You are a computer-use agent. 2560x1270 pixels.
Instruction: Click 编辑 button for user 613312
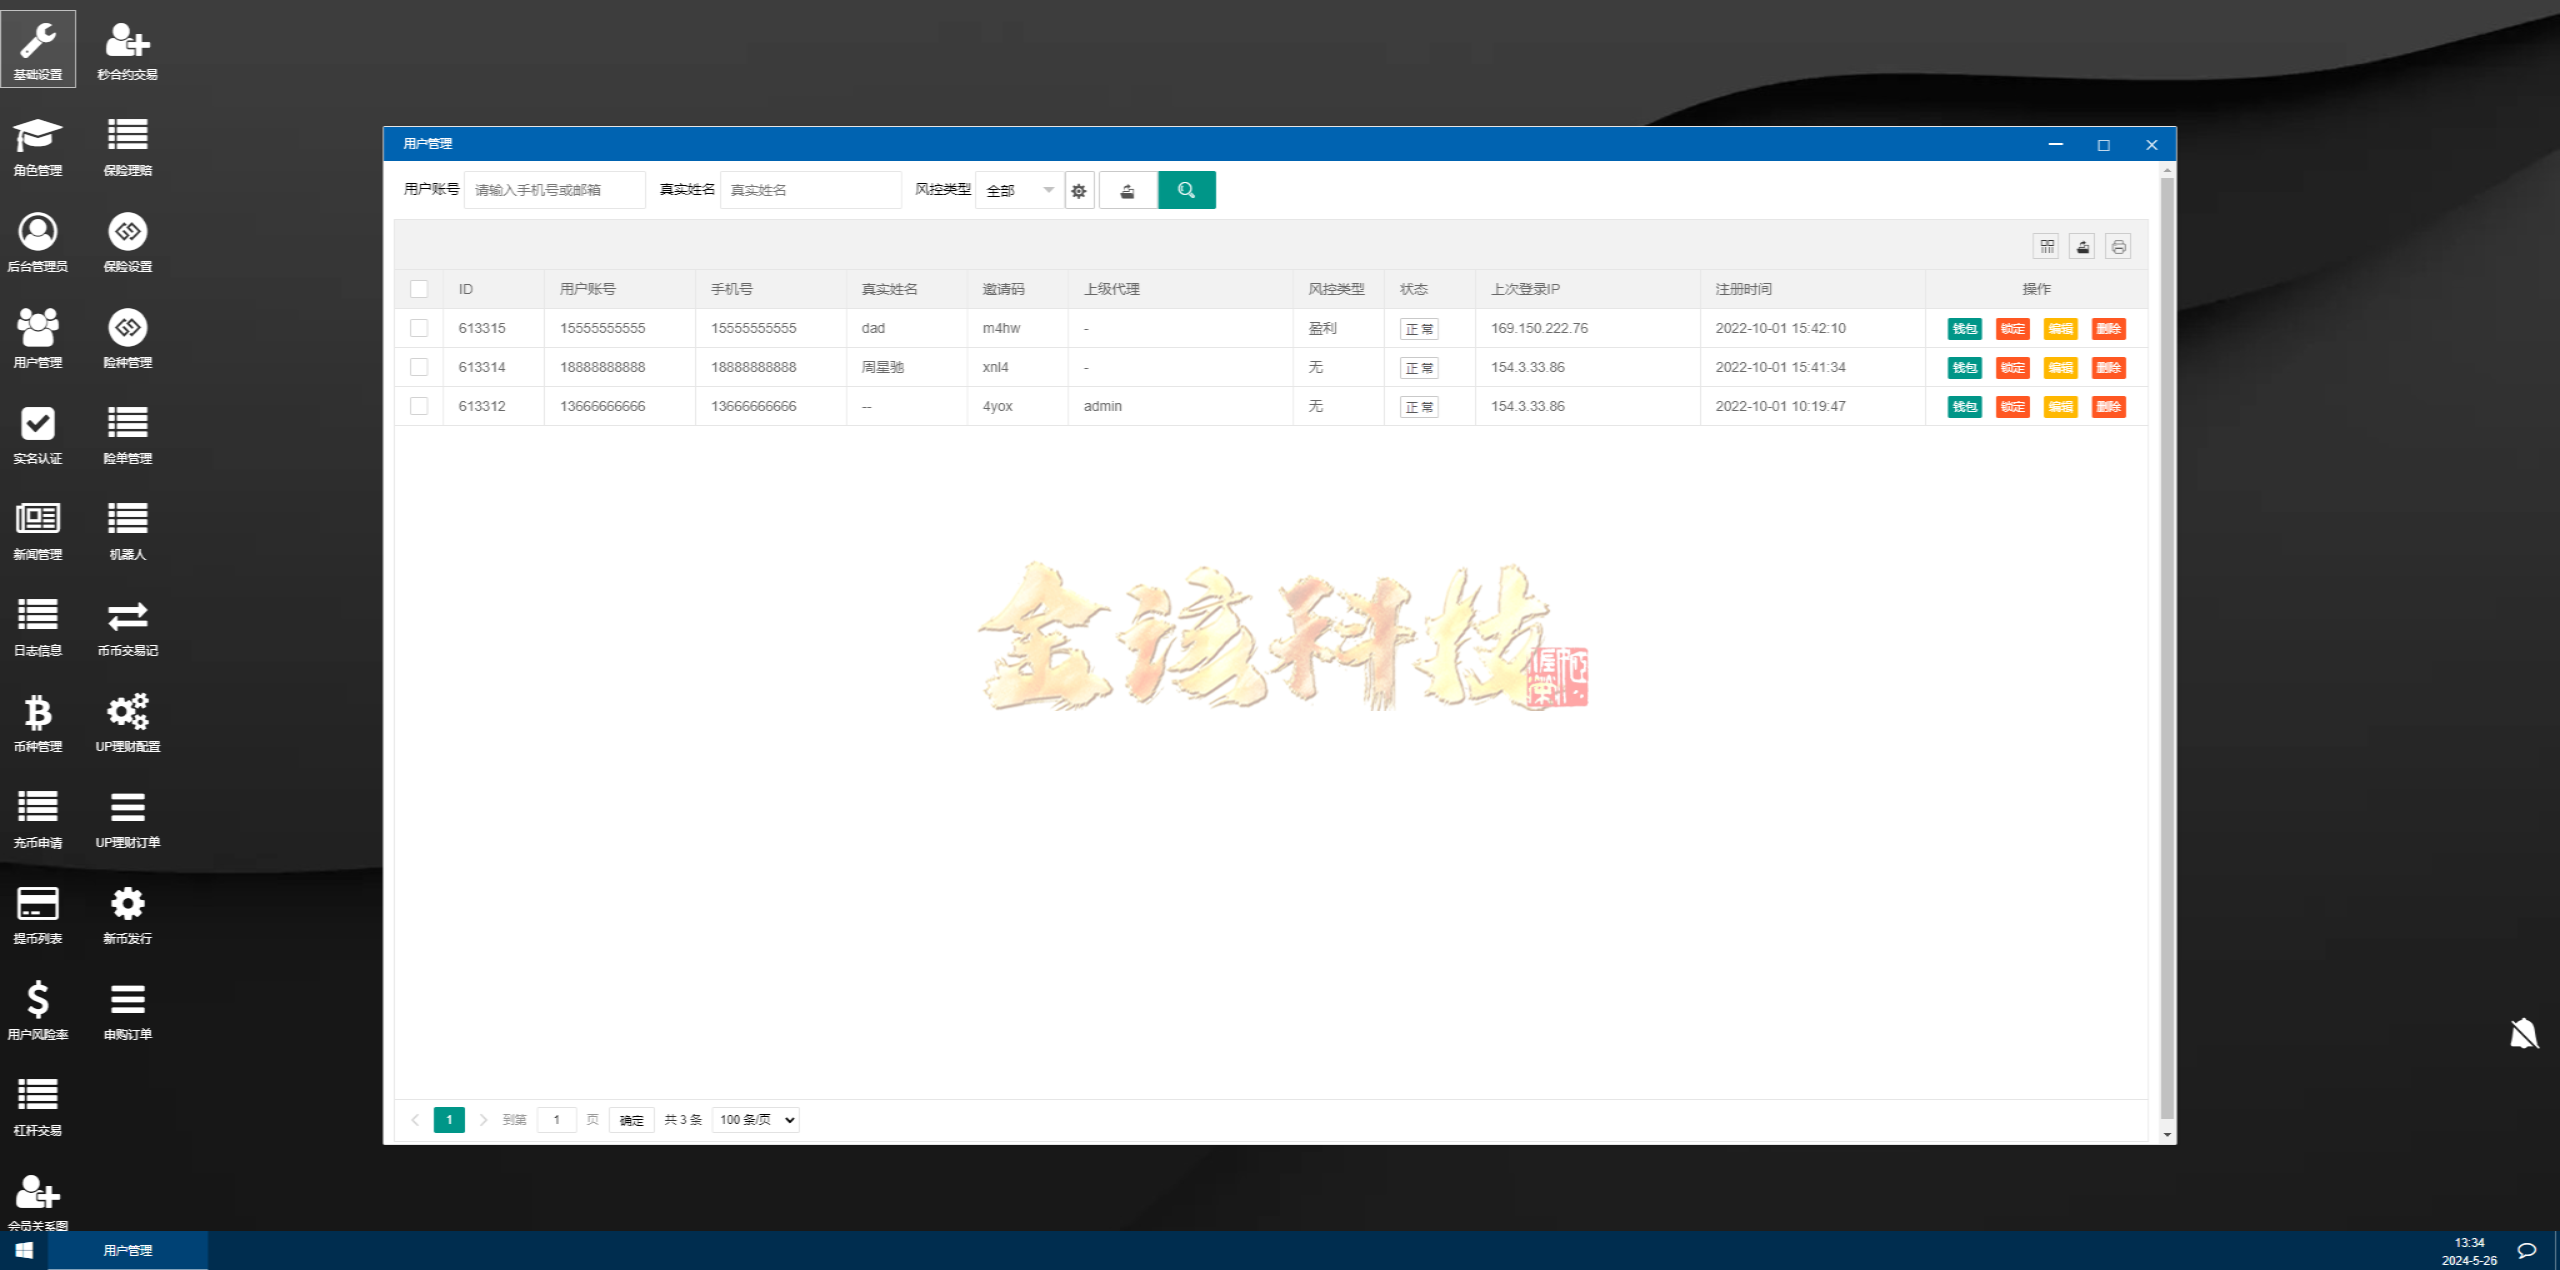2061,406
